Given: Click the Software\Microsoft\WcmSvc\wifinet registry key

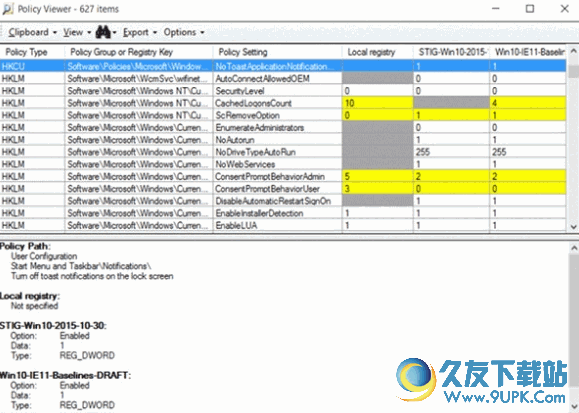Looking at the screenshot, I should (139, 79).
